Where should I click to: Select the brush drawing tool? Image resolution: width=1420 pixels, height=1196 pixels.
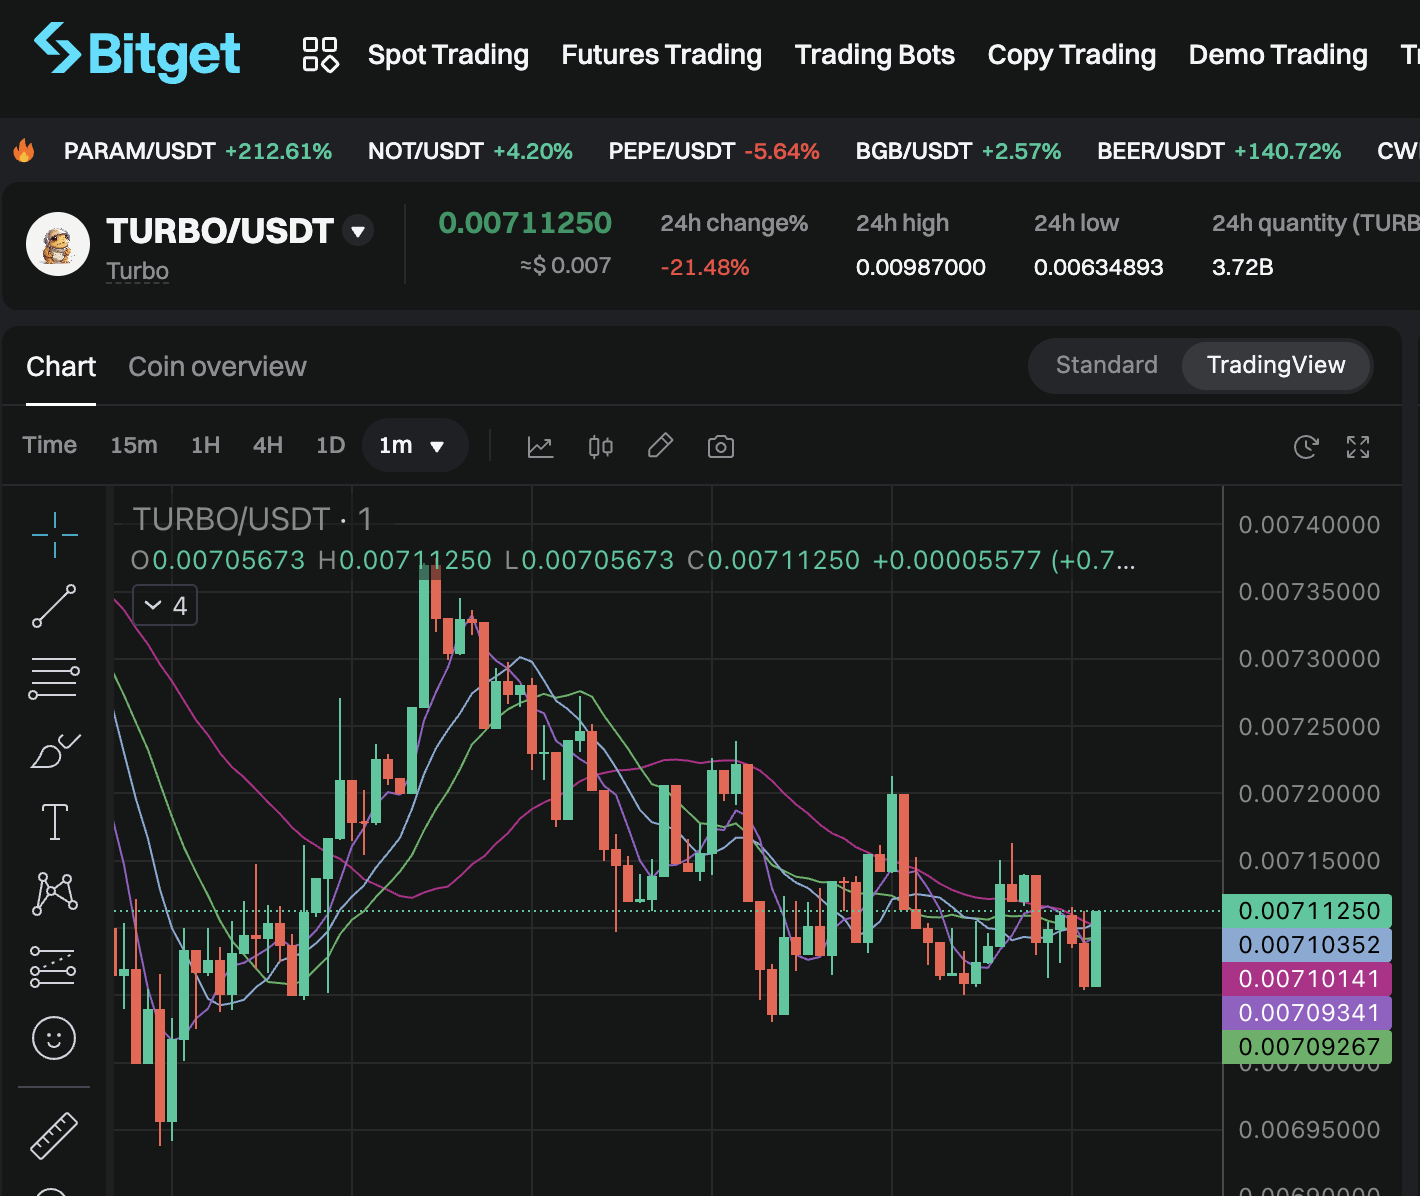tap(55, 750)
